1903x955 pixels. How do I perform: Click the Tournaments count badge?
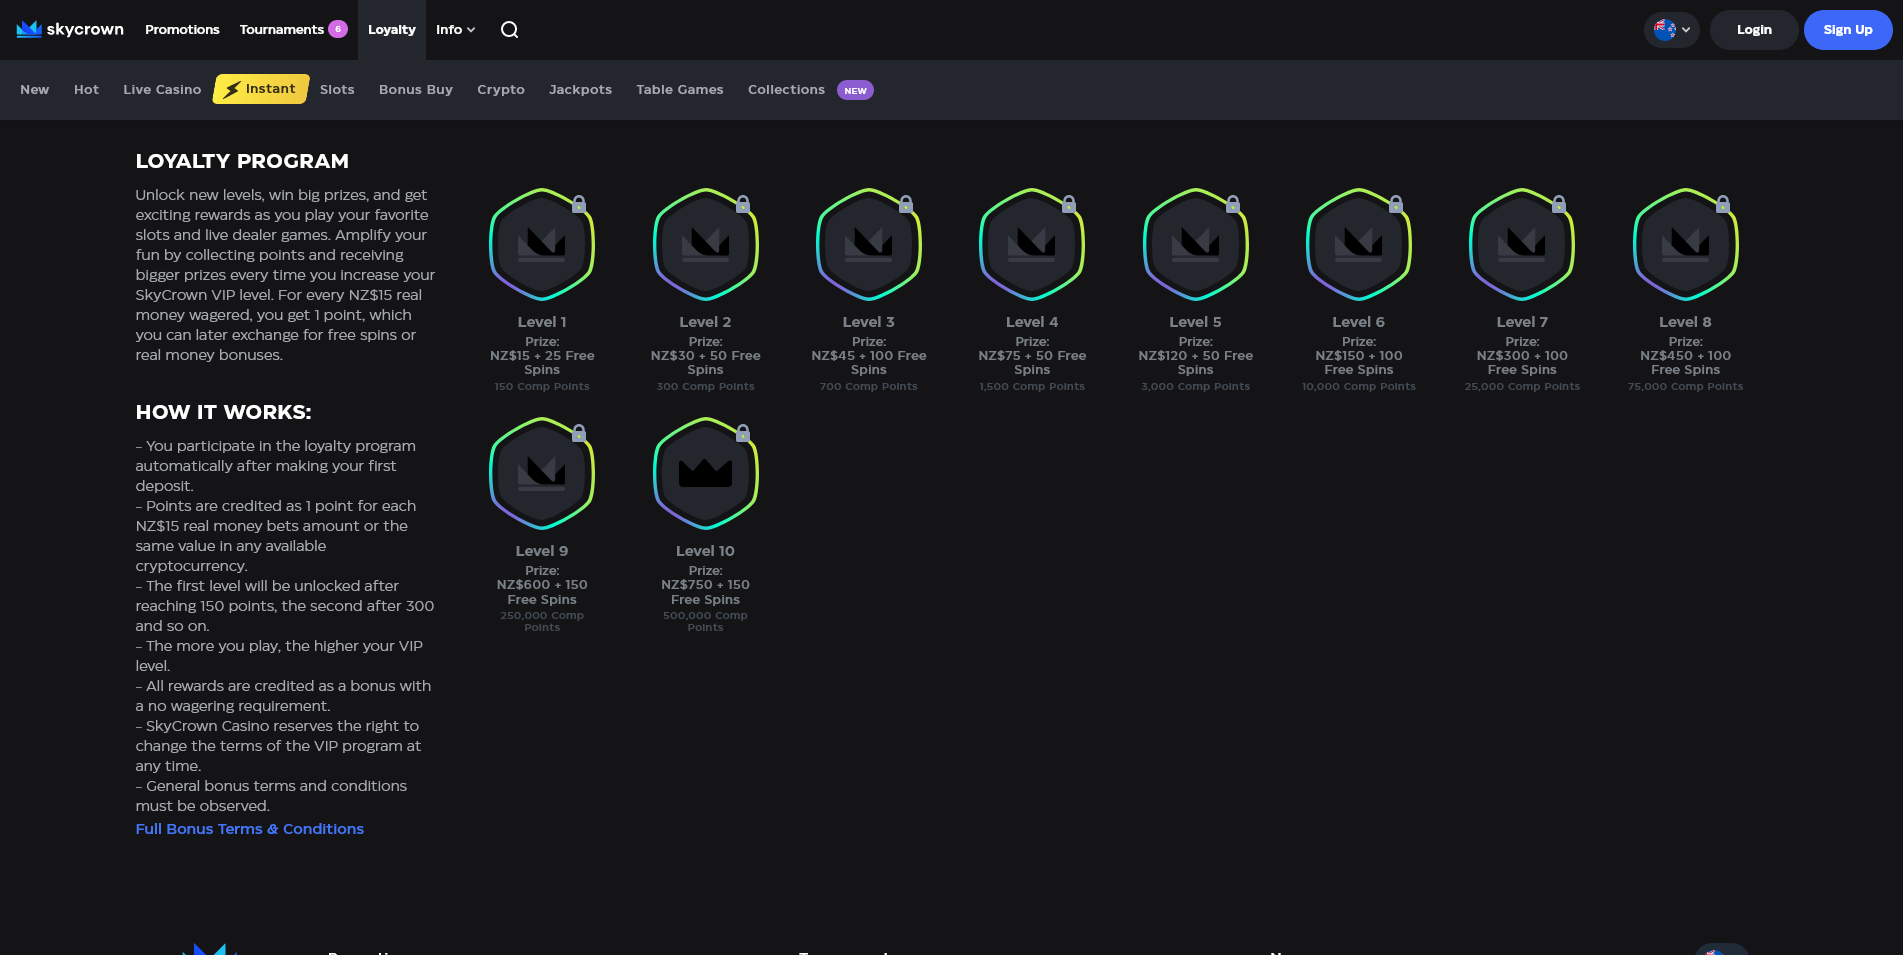[x=338, y=29]
